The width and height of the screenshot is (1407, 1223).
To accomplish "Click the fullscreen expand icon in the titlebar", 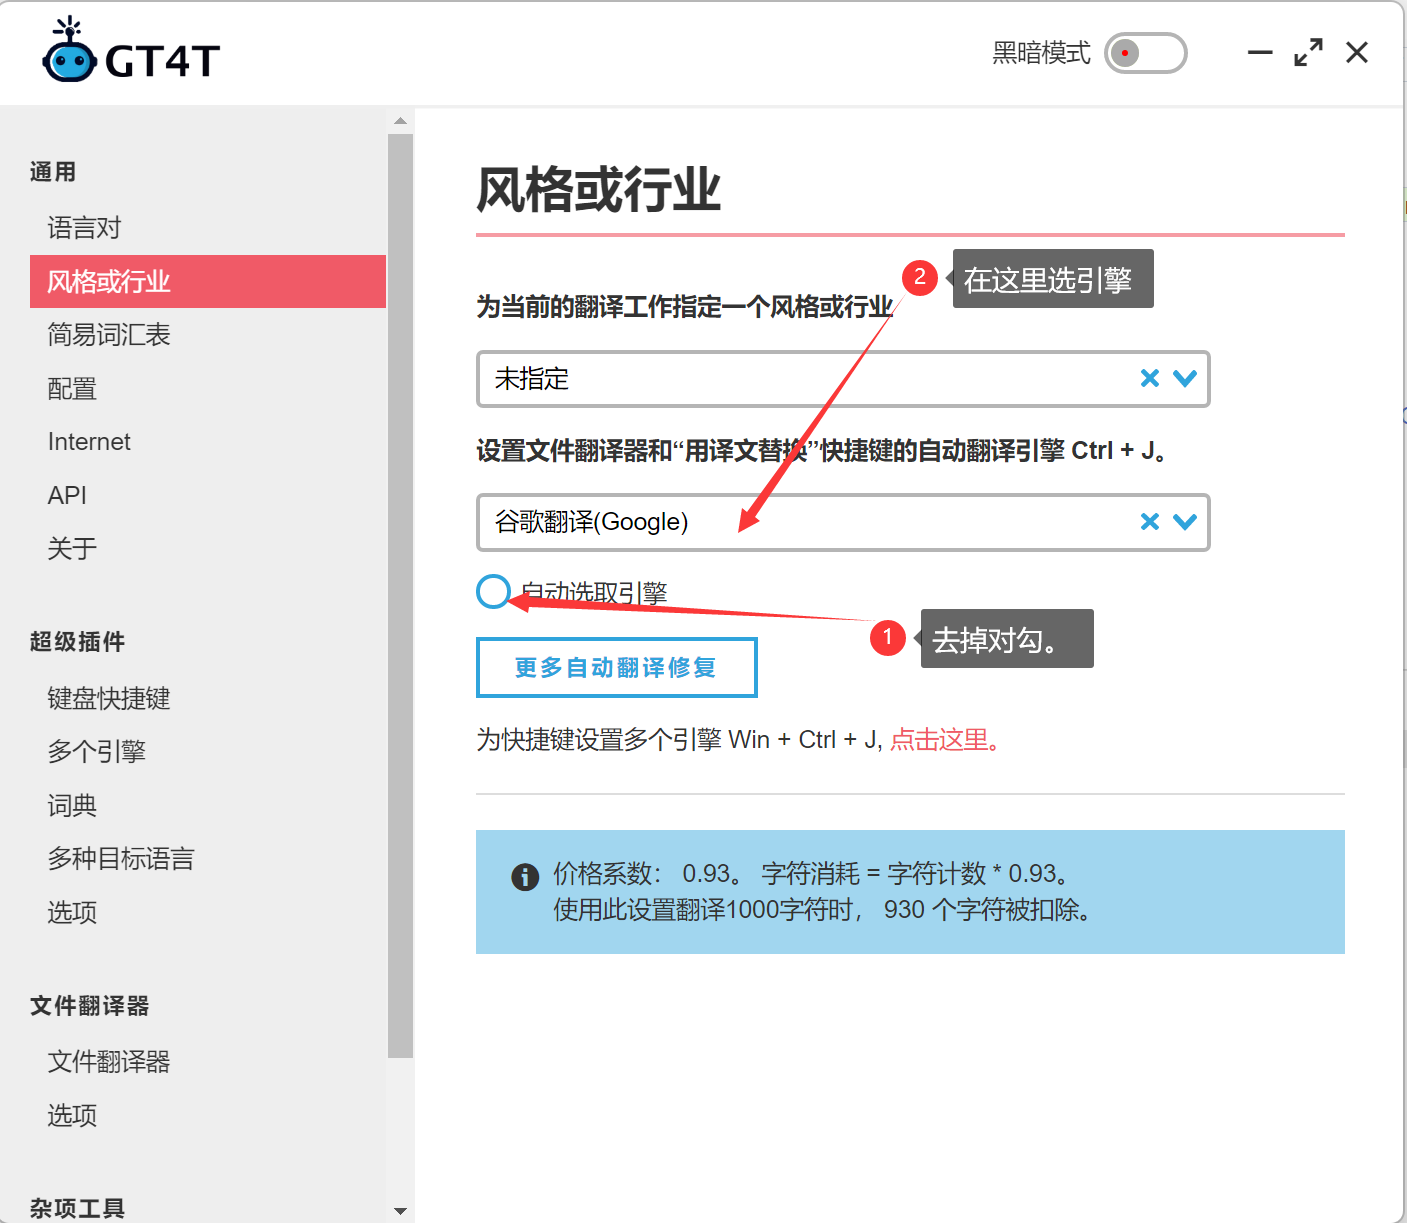I will pyautogui.click(x=1308, y=52).
